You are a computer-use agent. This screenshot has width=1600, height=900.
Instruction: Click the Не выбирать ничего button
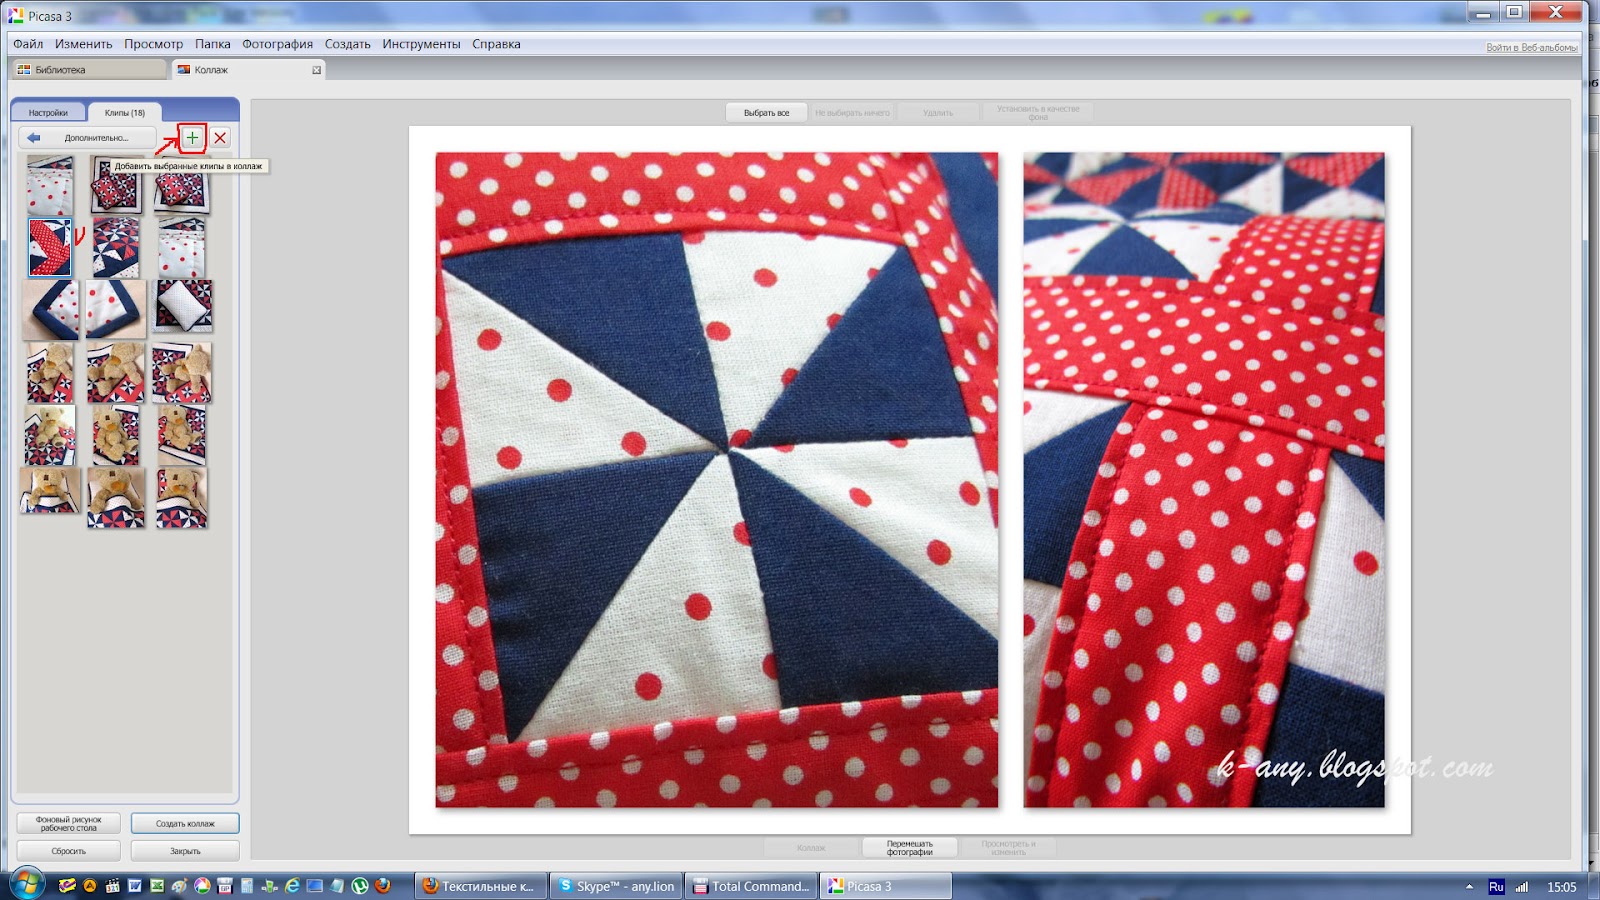coord(852,113)
